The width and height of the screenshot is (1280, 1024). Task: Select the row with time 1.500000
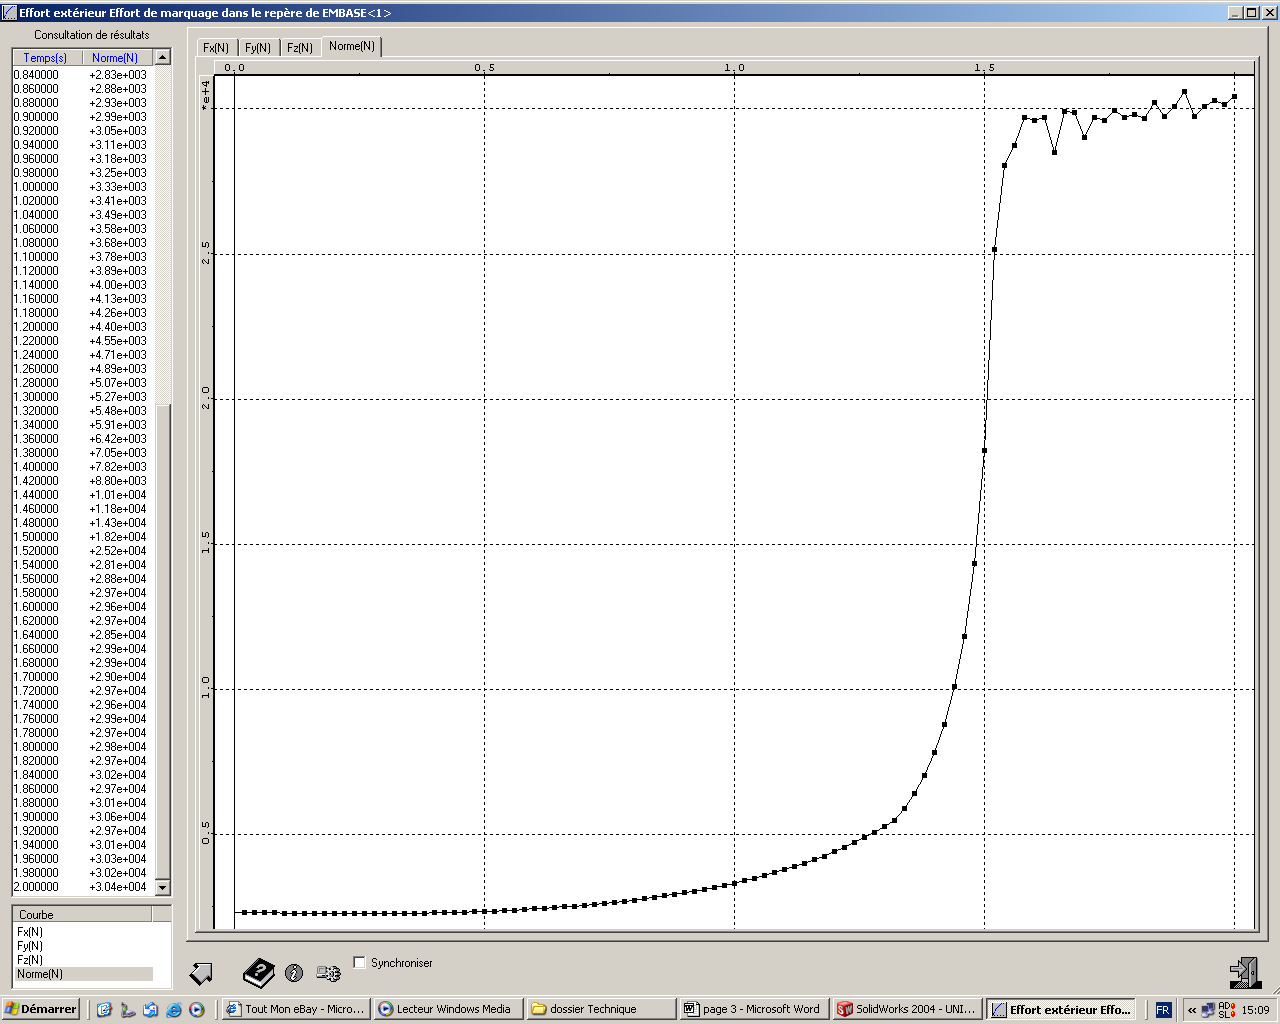coord(83,537)
